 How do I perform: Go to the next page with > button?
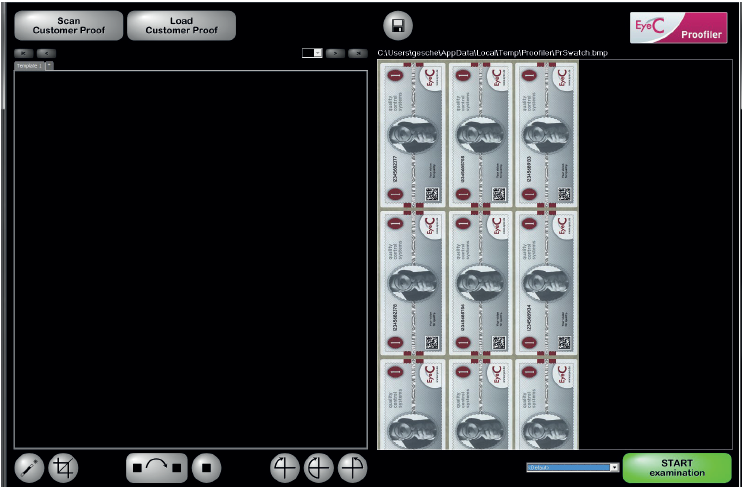(335, 53)
